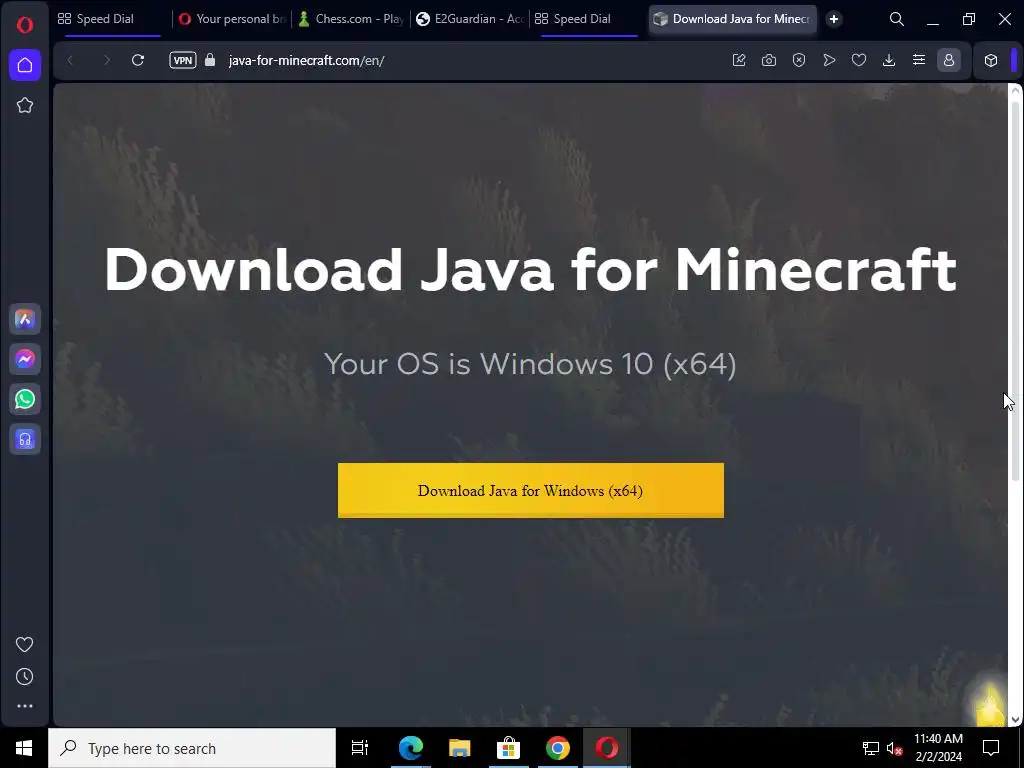The image size is (1024, 768).
Task: Open the Windows Start menu
Action: 24,748
